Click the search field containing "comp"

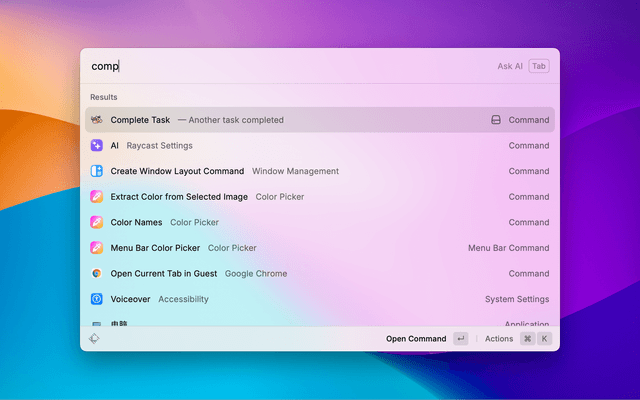point(280,66)
